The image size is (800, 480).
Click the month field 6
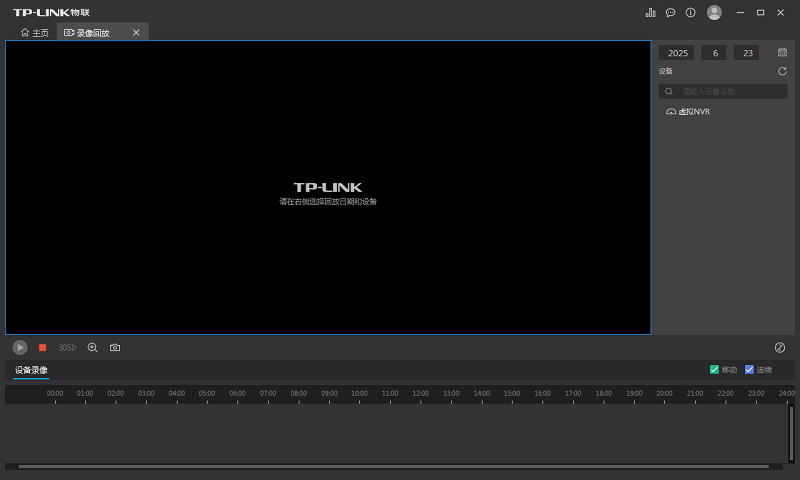pos(714,53)
